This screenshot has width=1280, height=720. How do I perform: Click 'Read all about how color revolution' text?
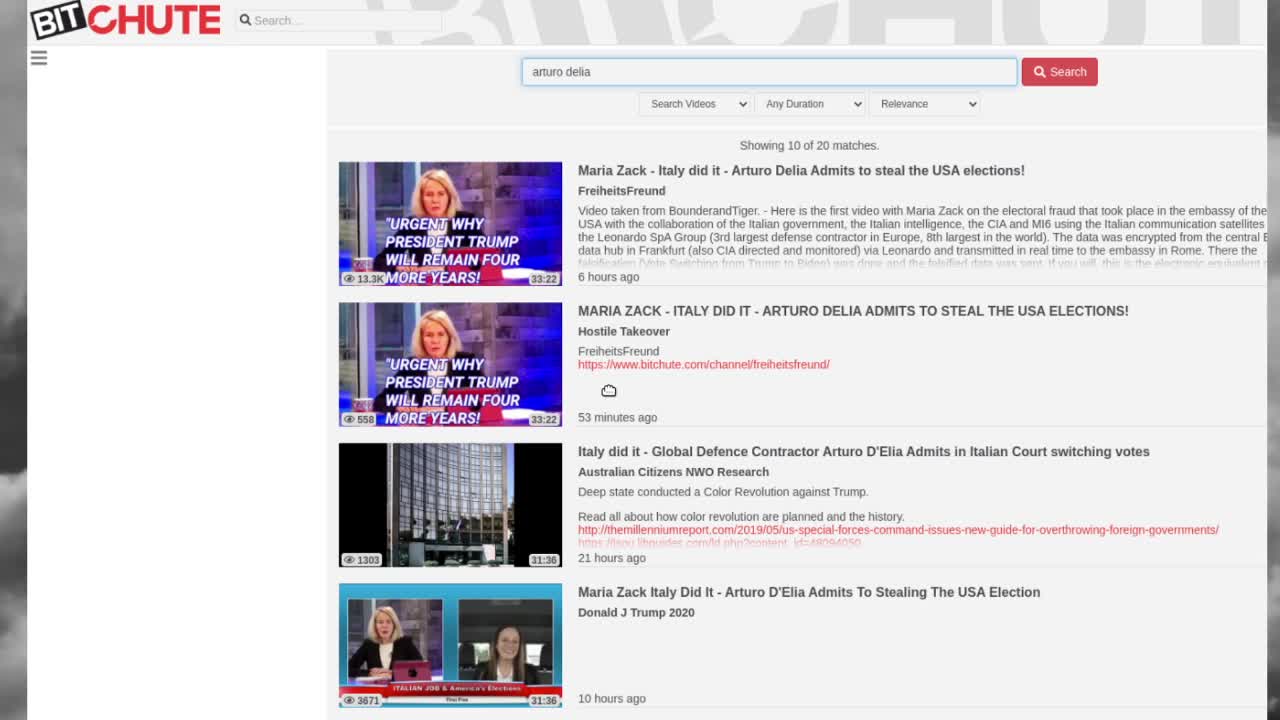[741, 517]
